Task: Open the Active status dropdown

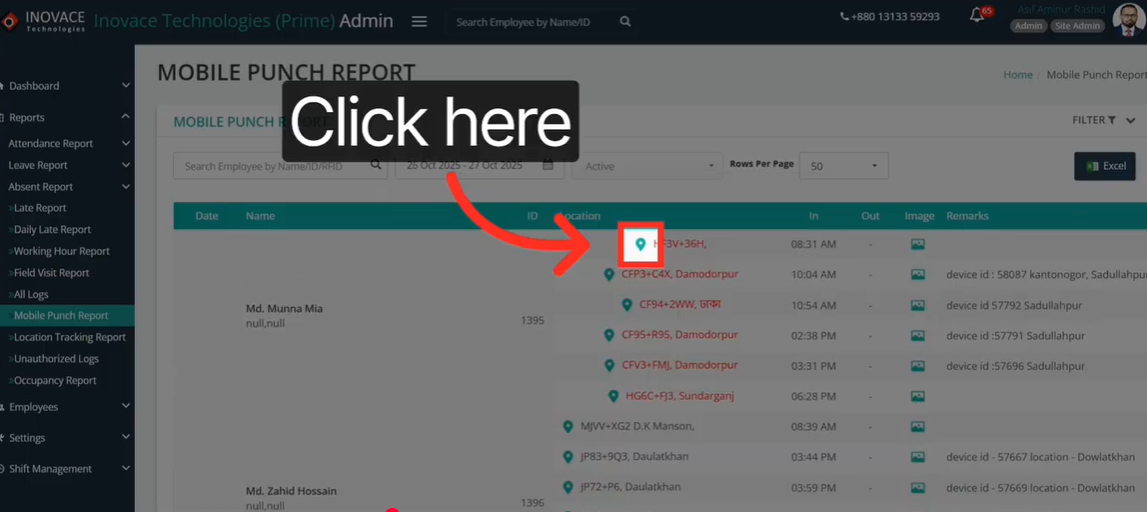Action: click(x=647, y=166)
